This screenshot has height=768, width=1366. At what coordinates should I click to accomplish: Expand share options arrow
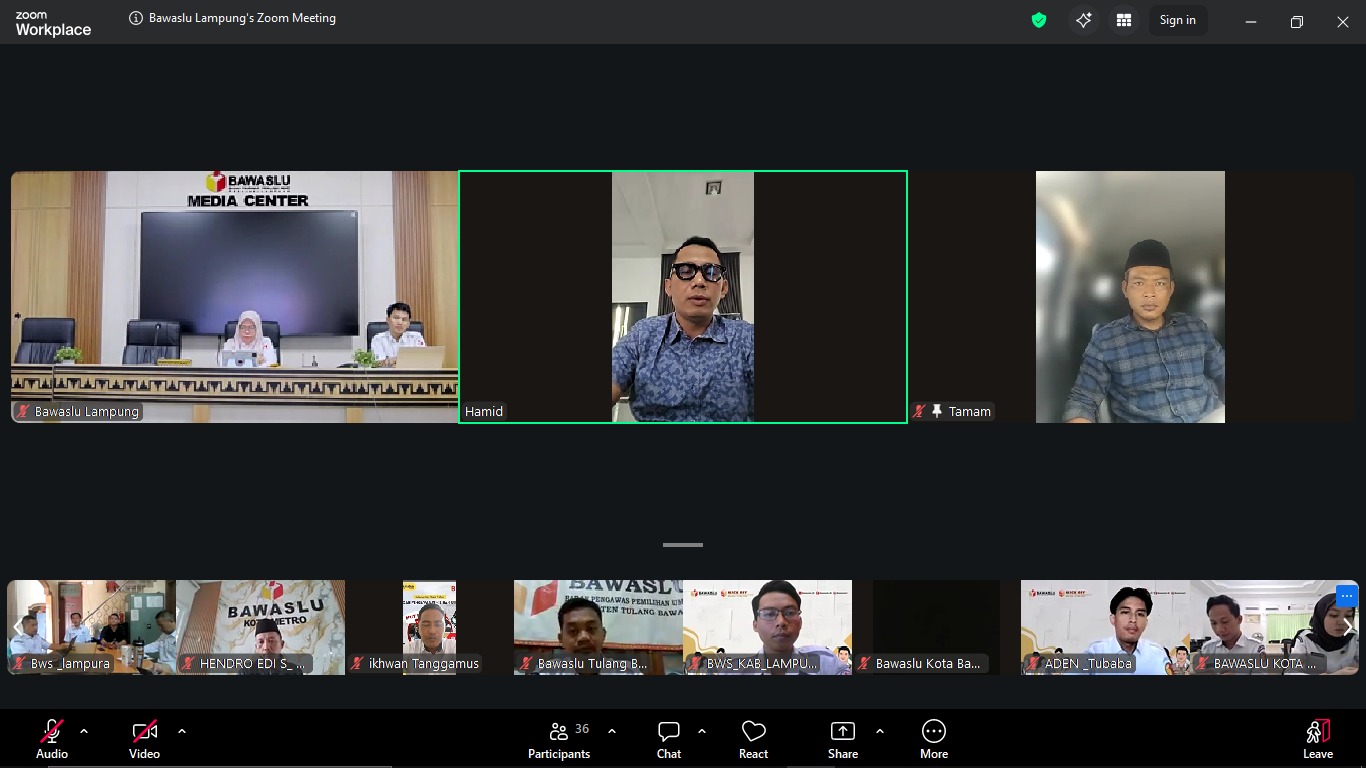(x=880, y=731)
